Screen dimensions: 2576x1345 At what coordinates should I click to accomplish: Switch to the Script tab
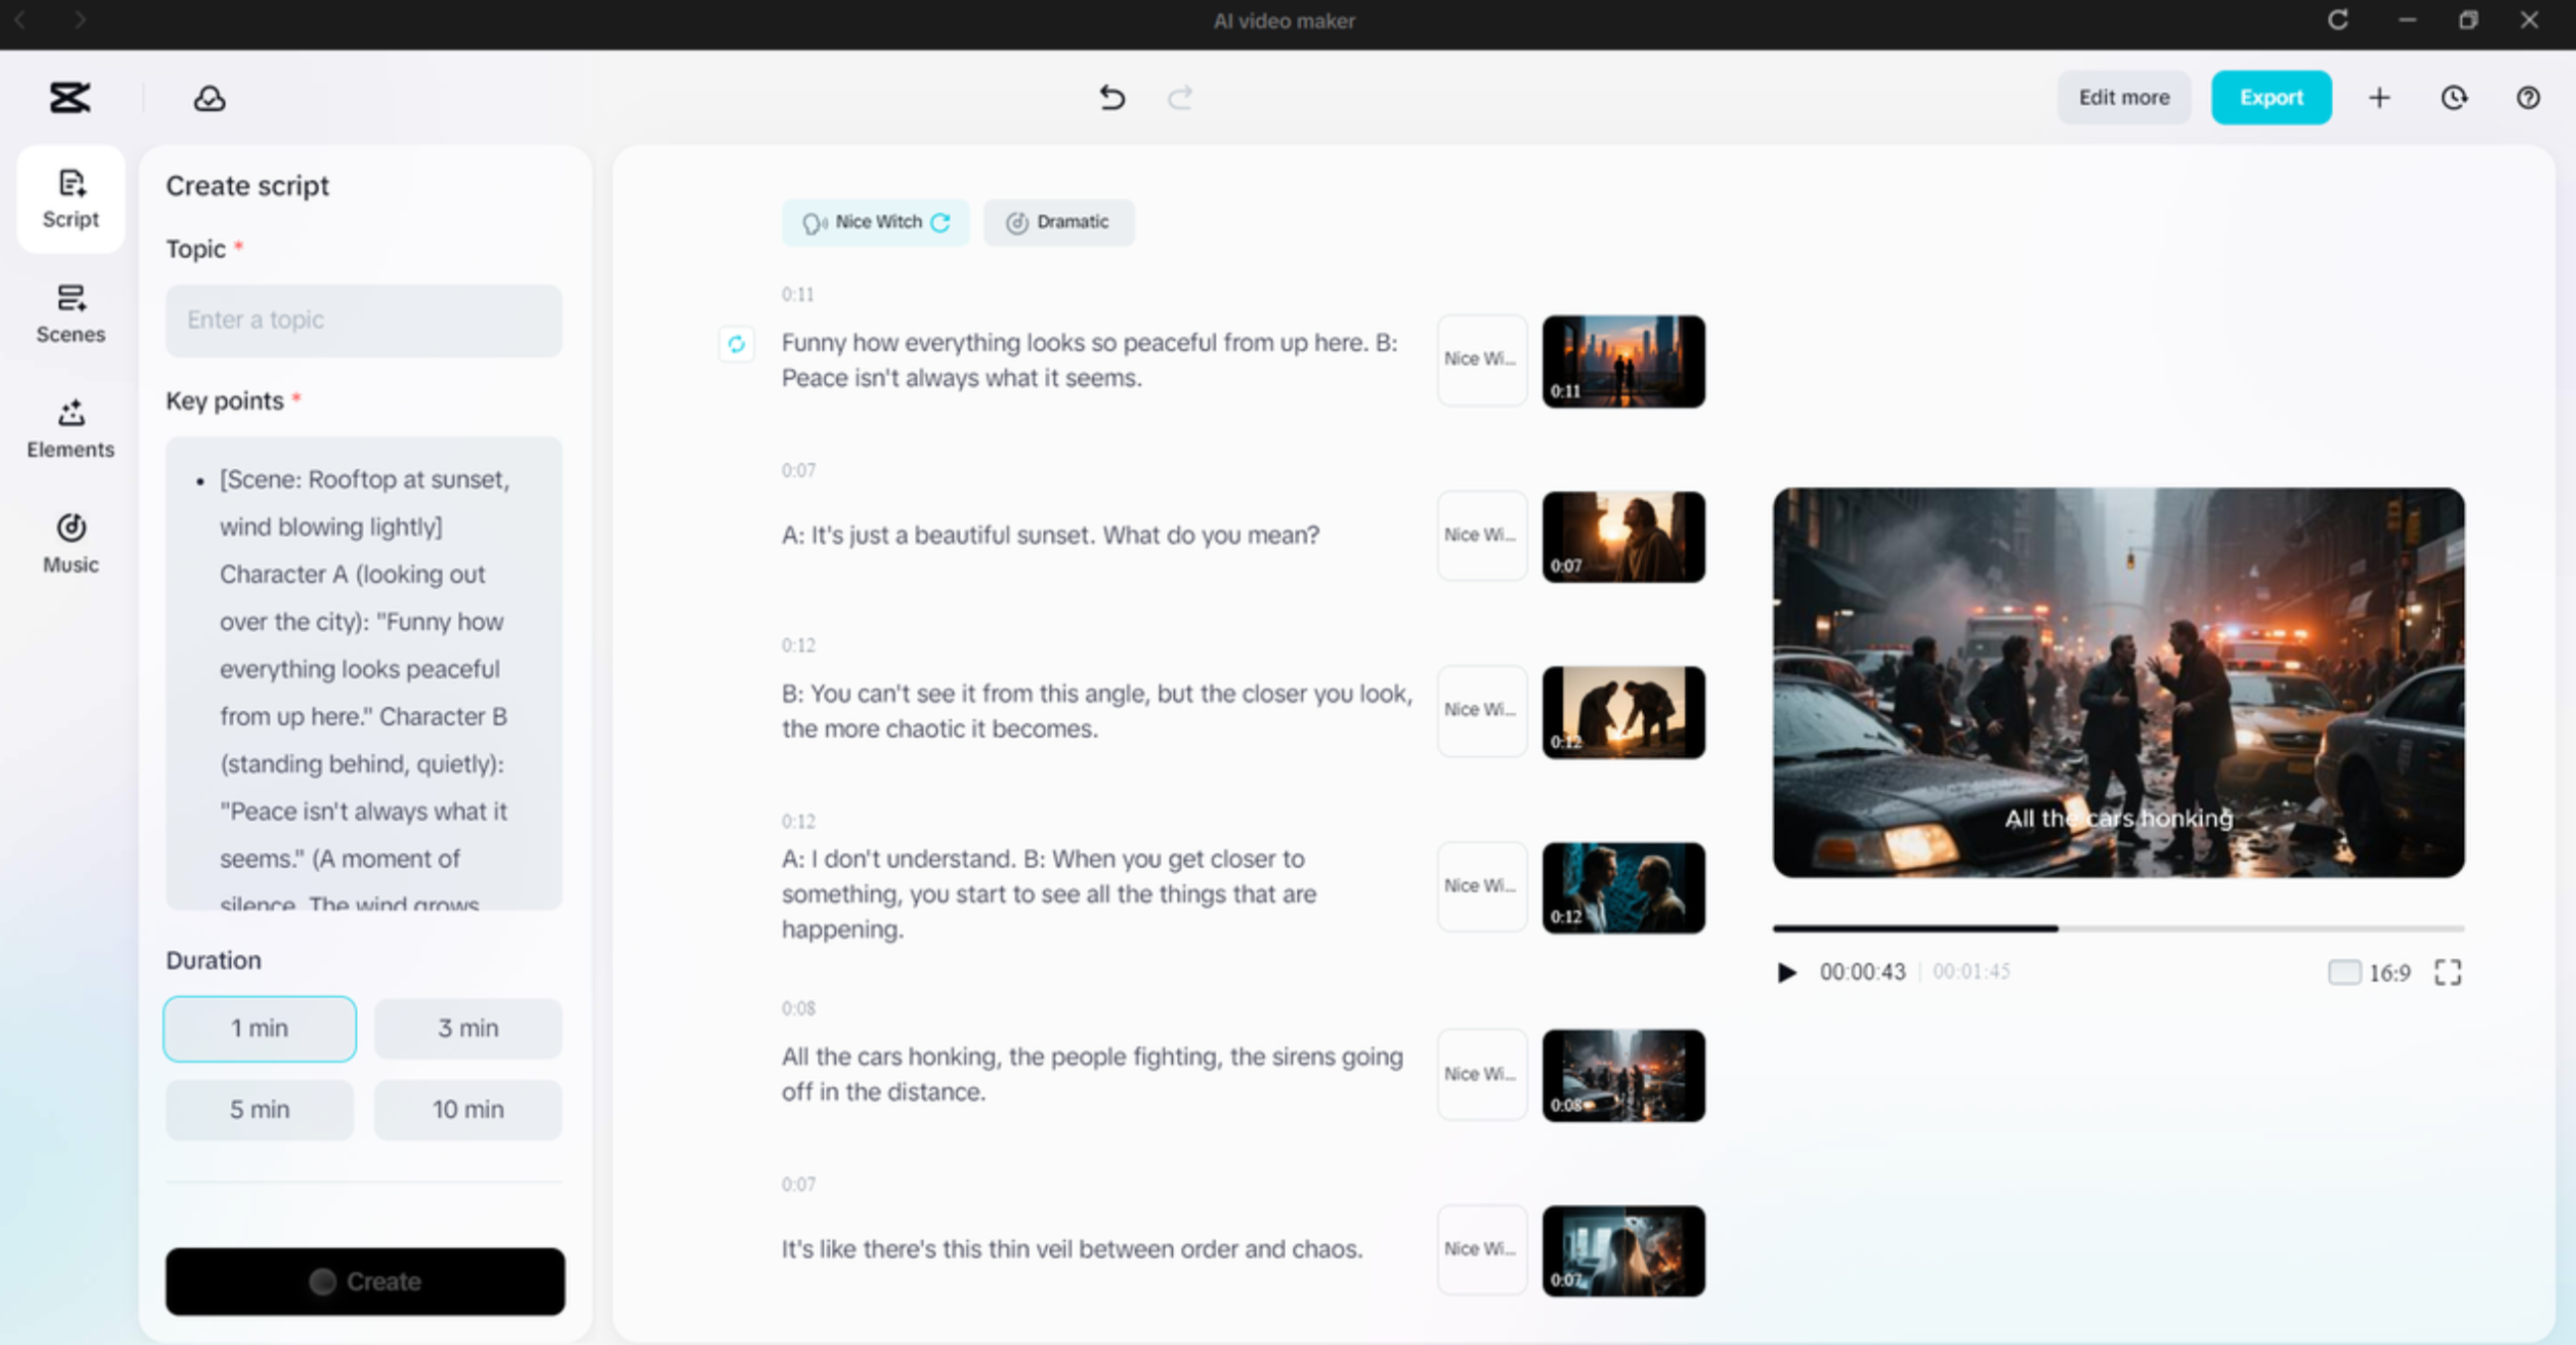(70, 199)
